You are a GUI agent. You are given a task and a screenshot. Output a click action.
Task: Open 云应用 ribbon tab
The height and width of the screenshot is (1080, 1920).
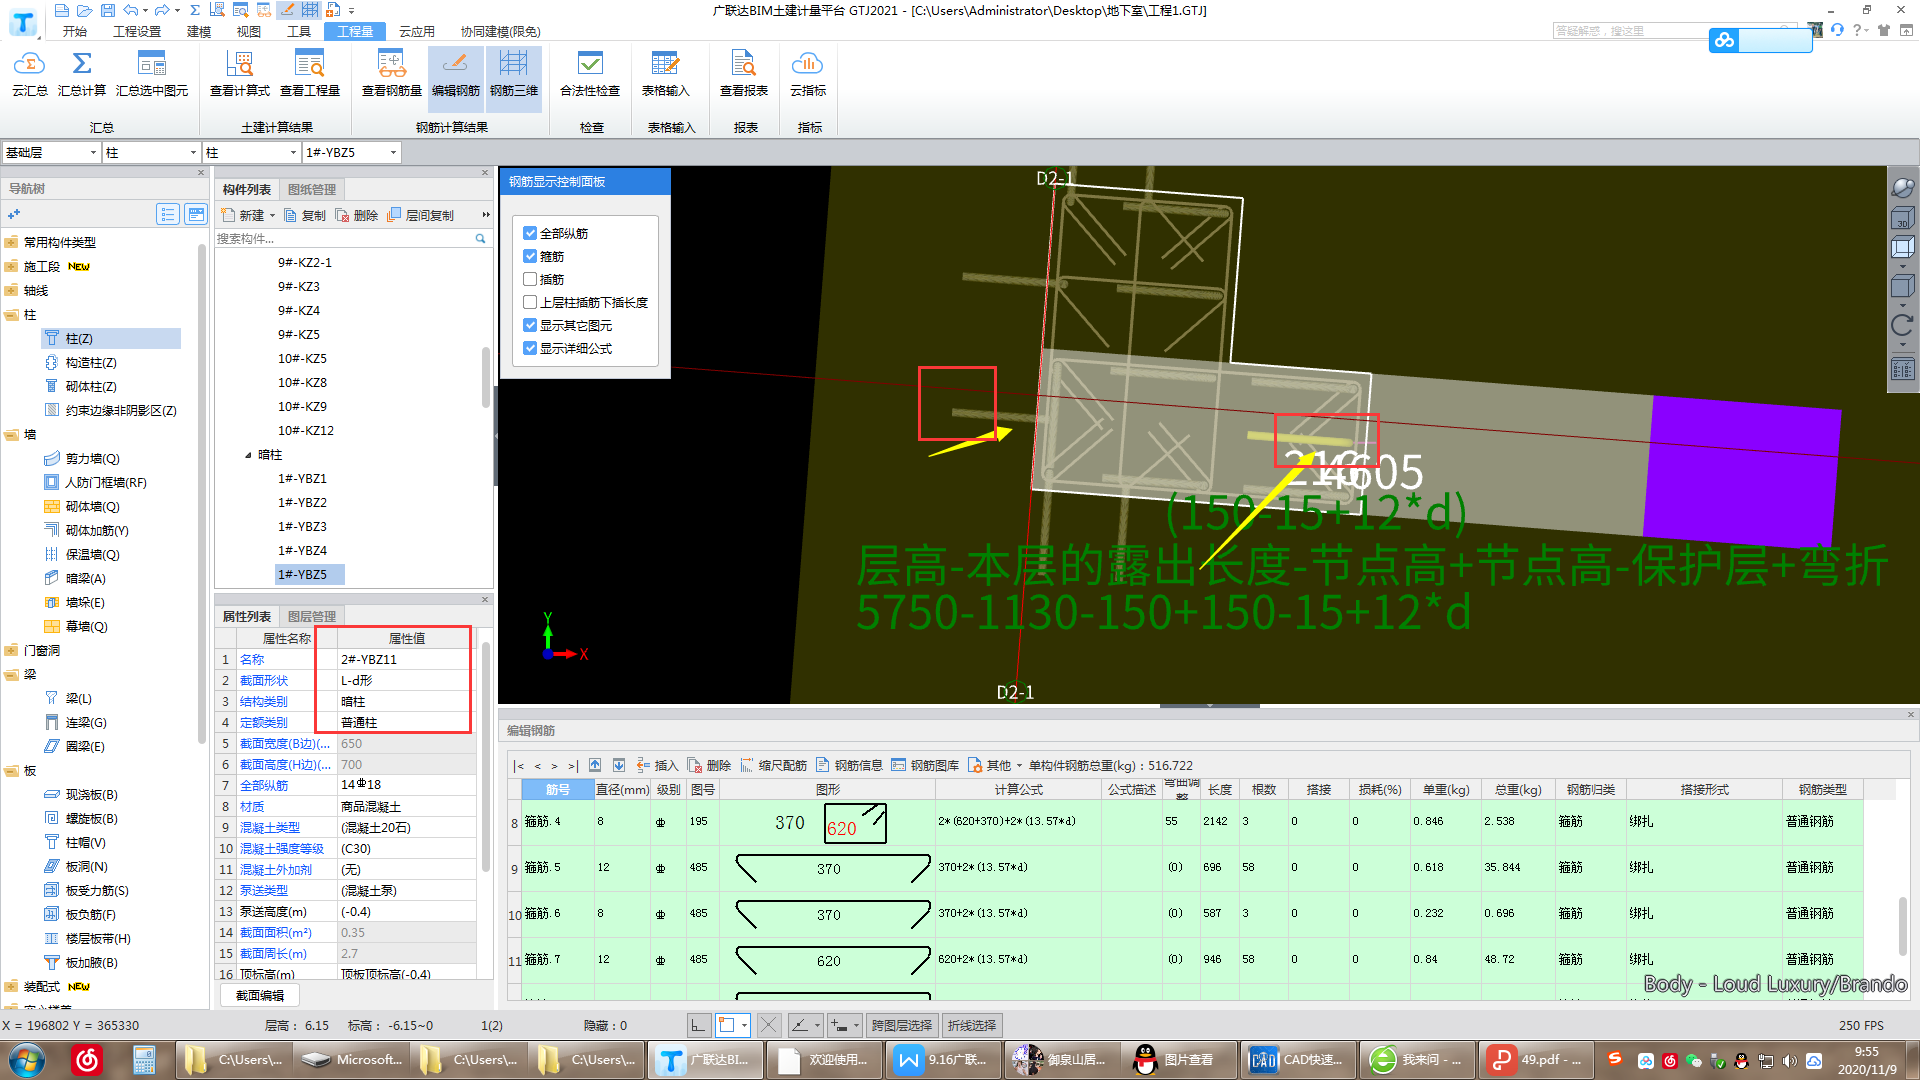(x=417, y=31)
